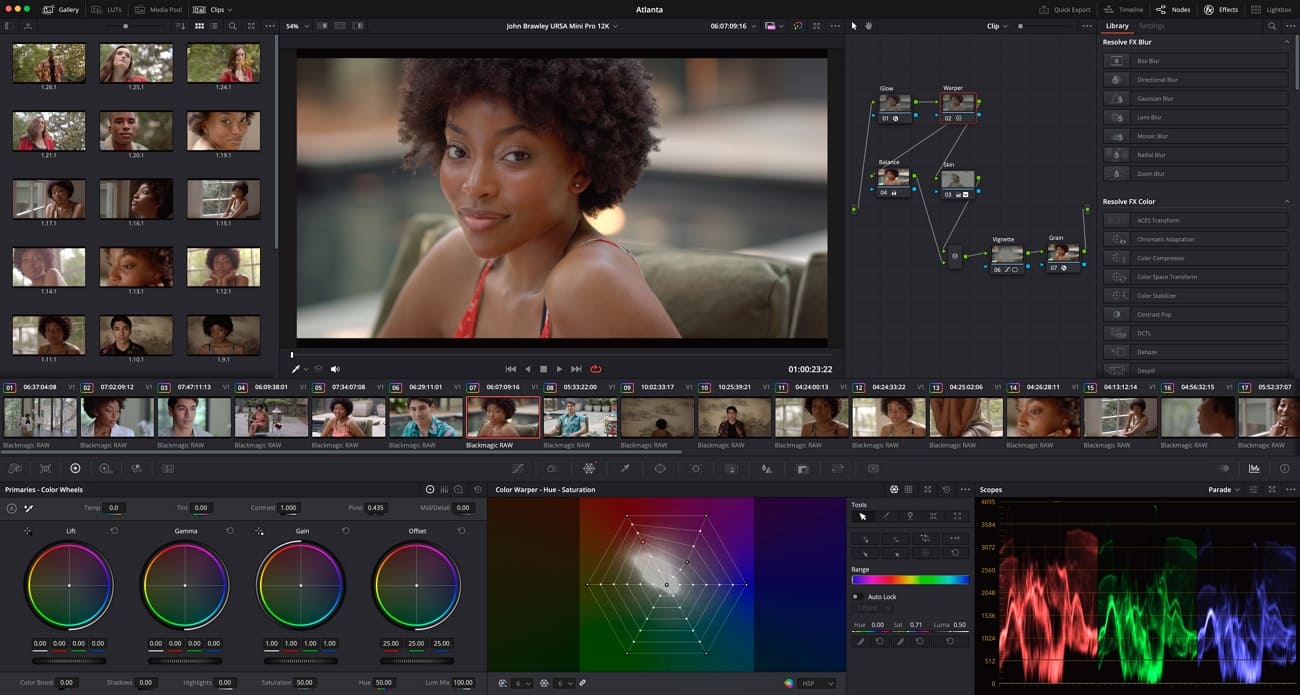This screenshot has height=695, width=1300.
Task: Select the Tracker palette icon
Action: point(696,468)
